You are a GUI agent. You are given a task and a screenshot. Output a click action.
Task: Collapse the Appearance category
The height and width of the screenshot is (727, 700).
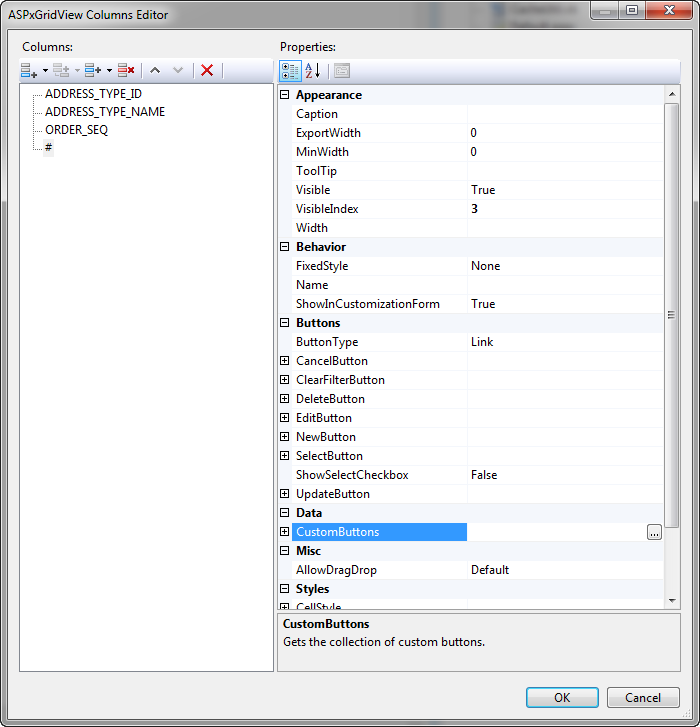click(285, 95)
